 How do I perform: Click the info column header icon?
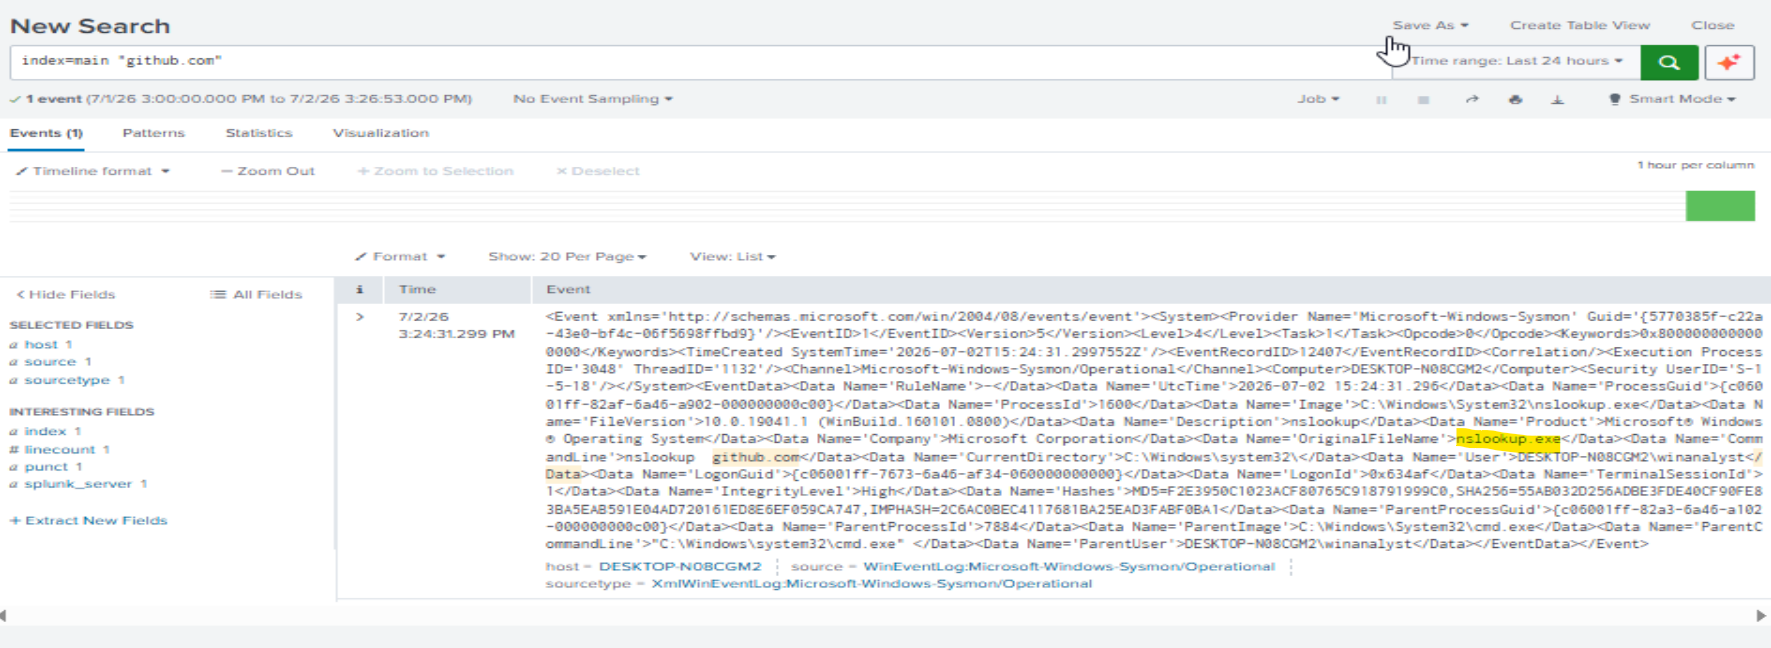(x=360, y=289)
